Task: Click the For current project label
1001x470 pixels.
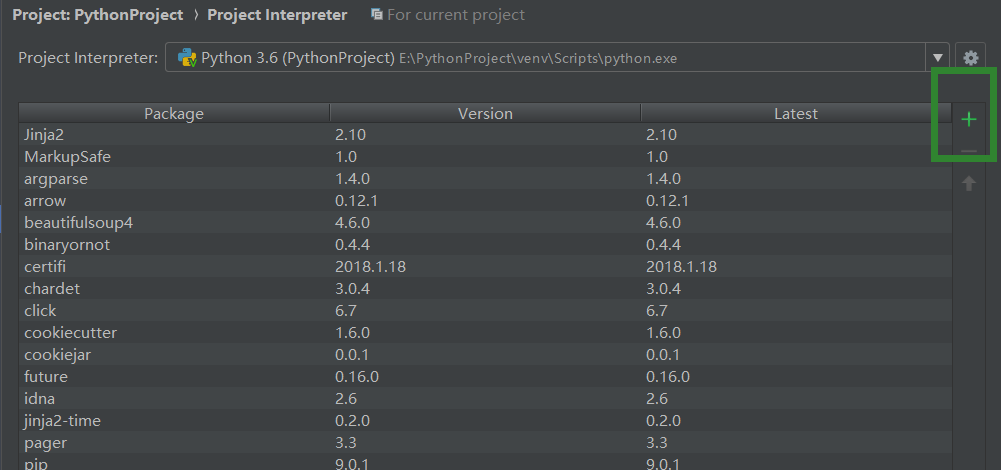Action: click(x=456, y=15)
